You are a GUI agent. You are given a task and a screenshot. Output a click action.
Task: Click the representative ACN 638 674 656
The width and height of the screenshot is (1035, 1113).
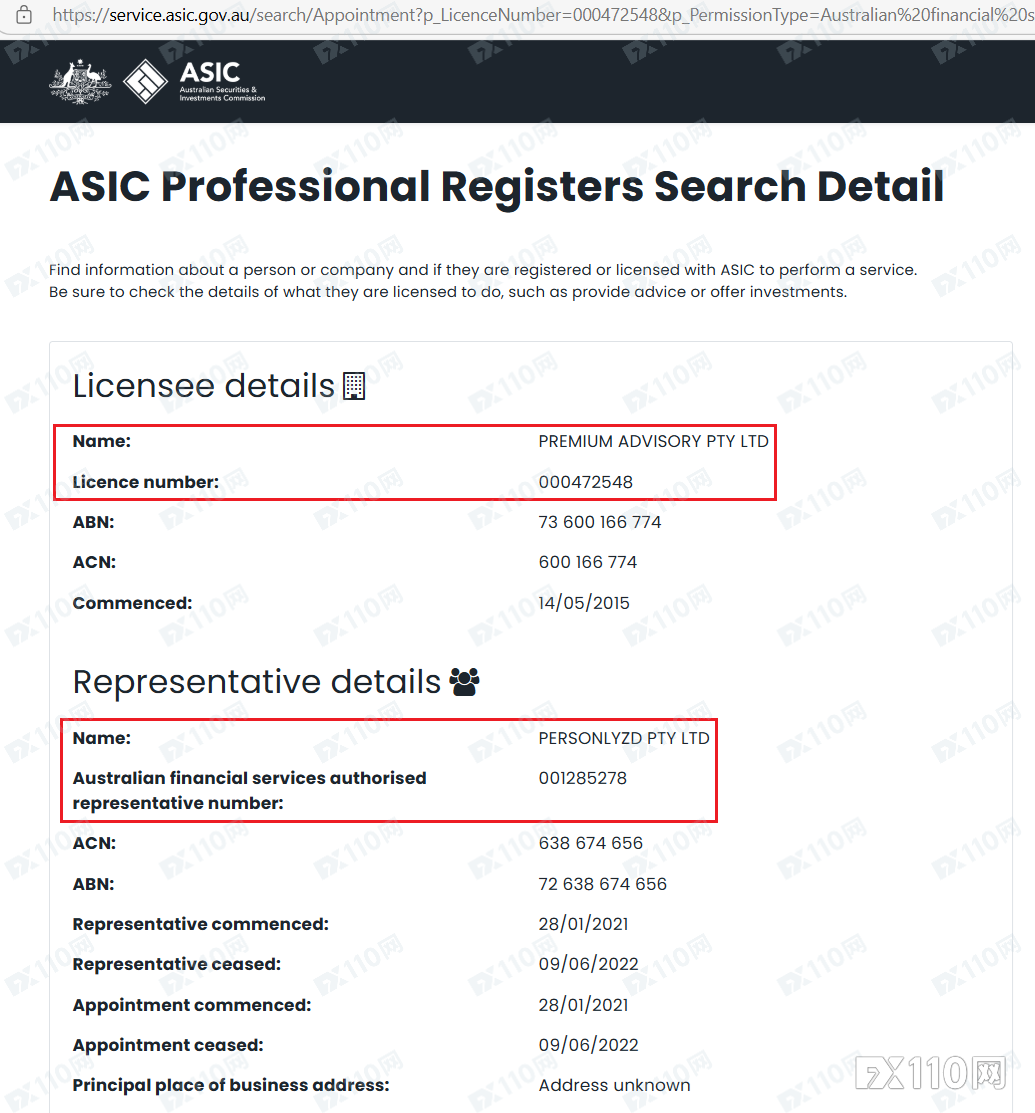click(x=591, y=843)
